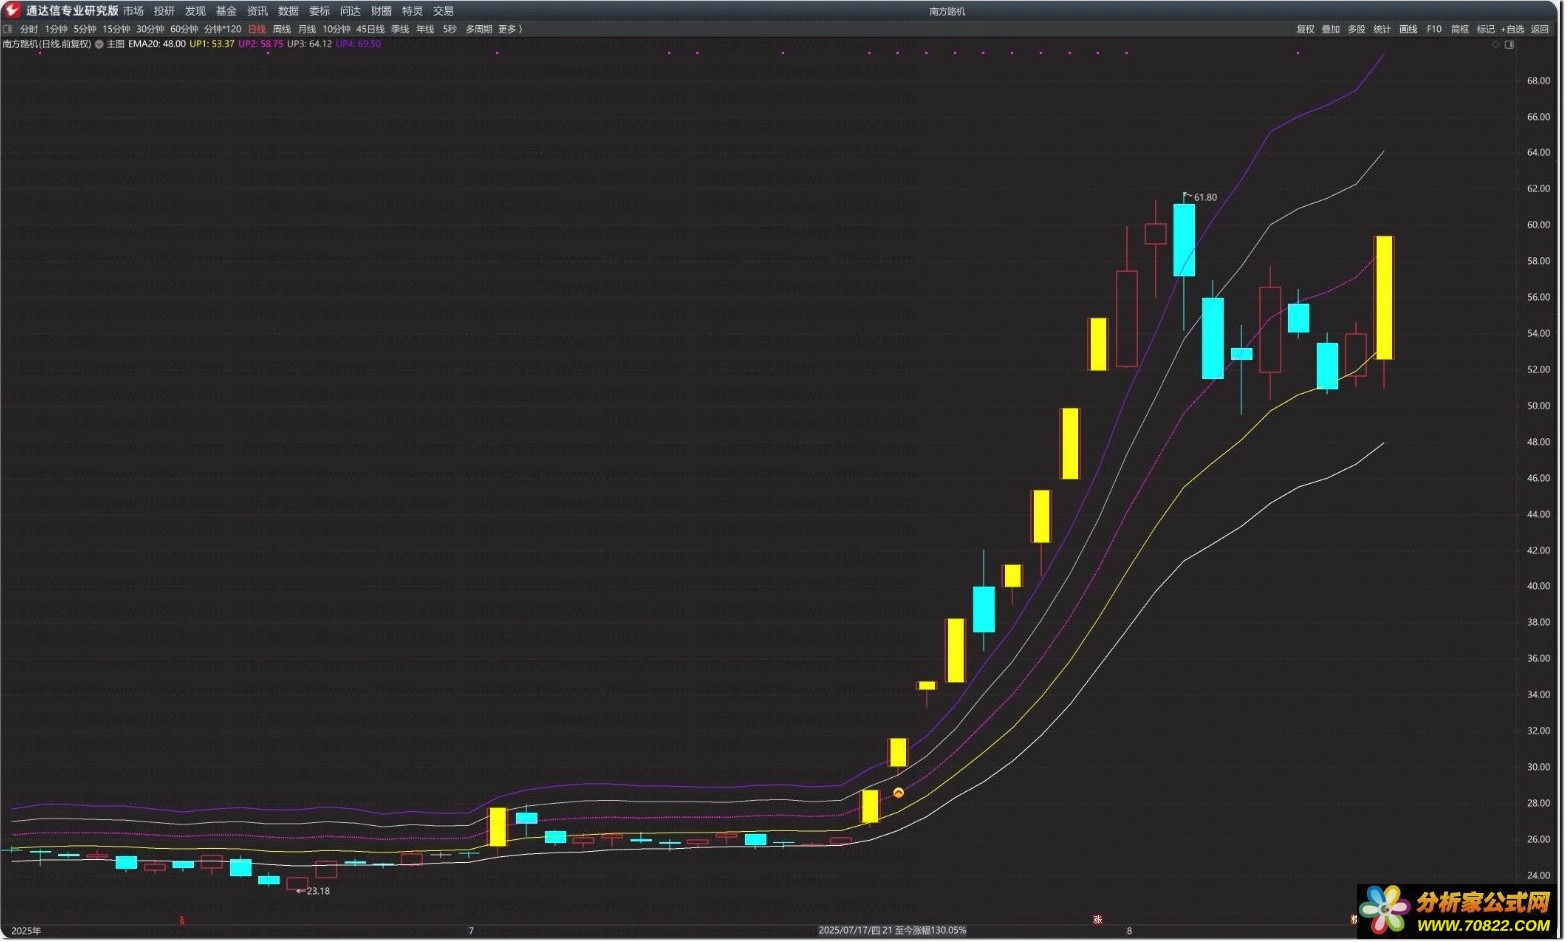Click the 至今涨幅130.05% date status text

point(930,931)
